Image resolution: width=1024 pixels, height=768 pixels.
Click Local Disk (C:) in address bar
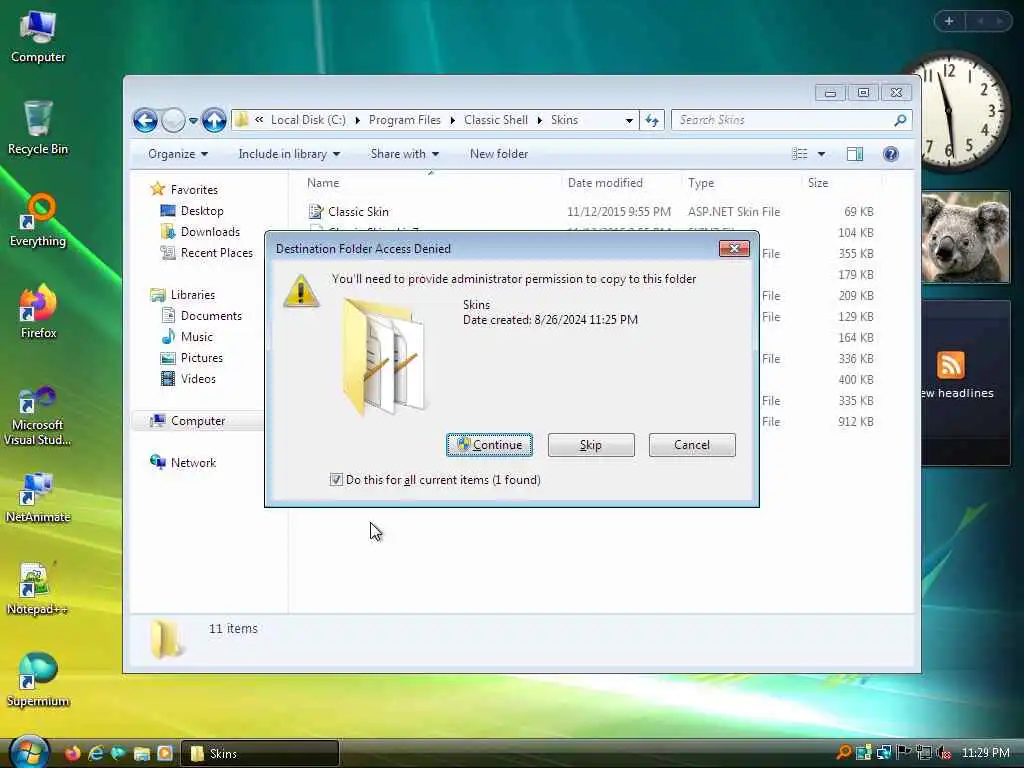(308, 120)
